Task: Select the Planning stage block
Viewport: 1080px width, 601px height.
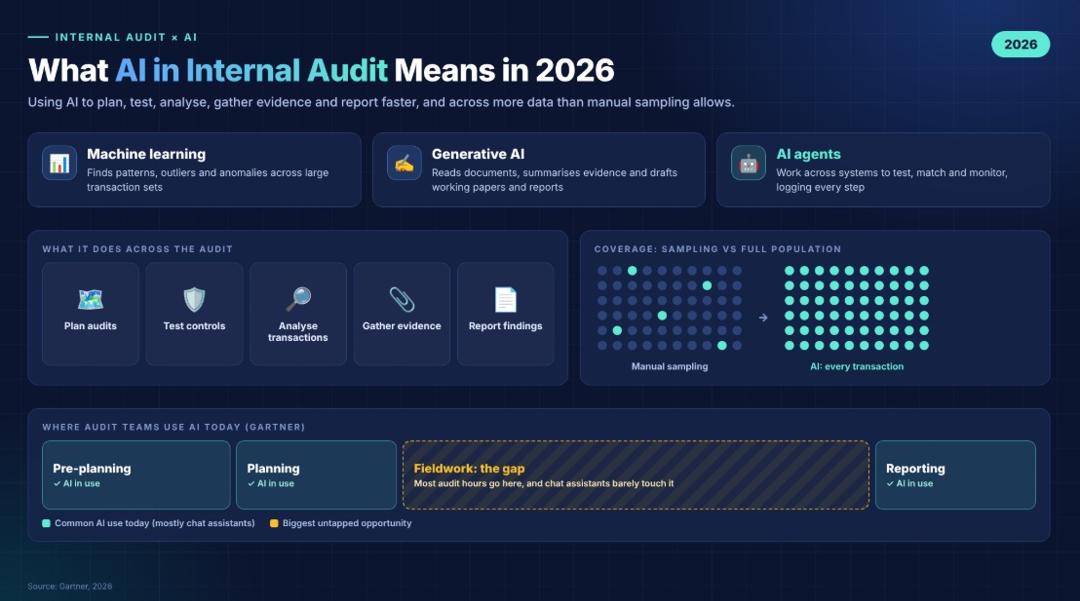Action: click(x=316, y=475)
